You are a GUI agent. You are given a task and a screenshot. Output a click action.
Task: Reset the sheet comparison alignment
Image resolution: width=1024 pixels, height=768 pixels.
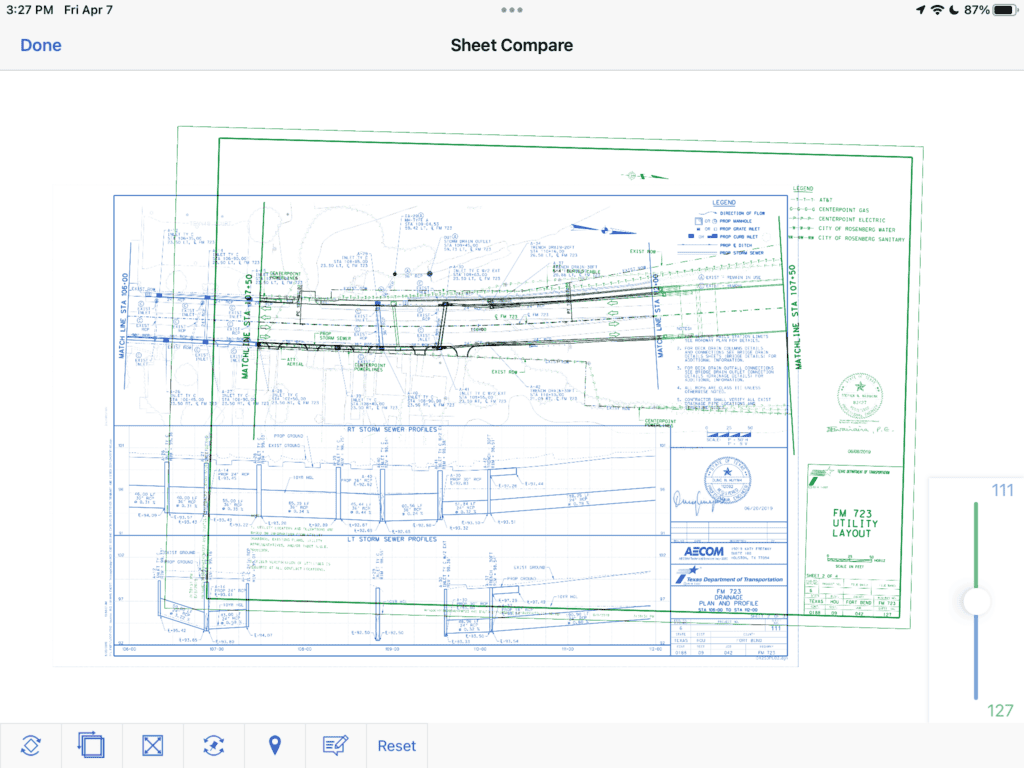click(x=396, y=745)
